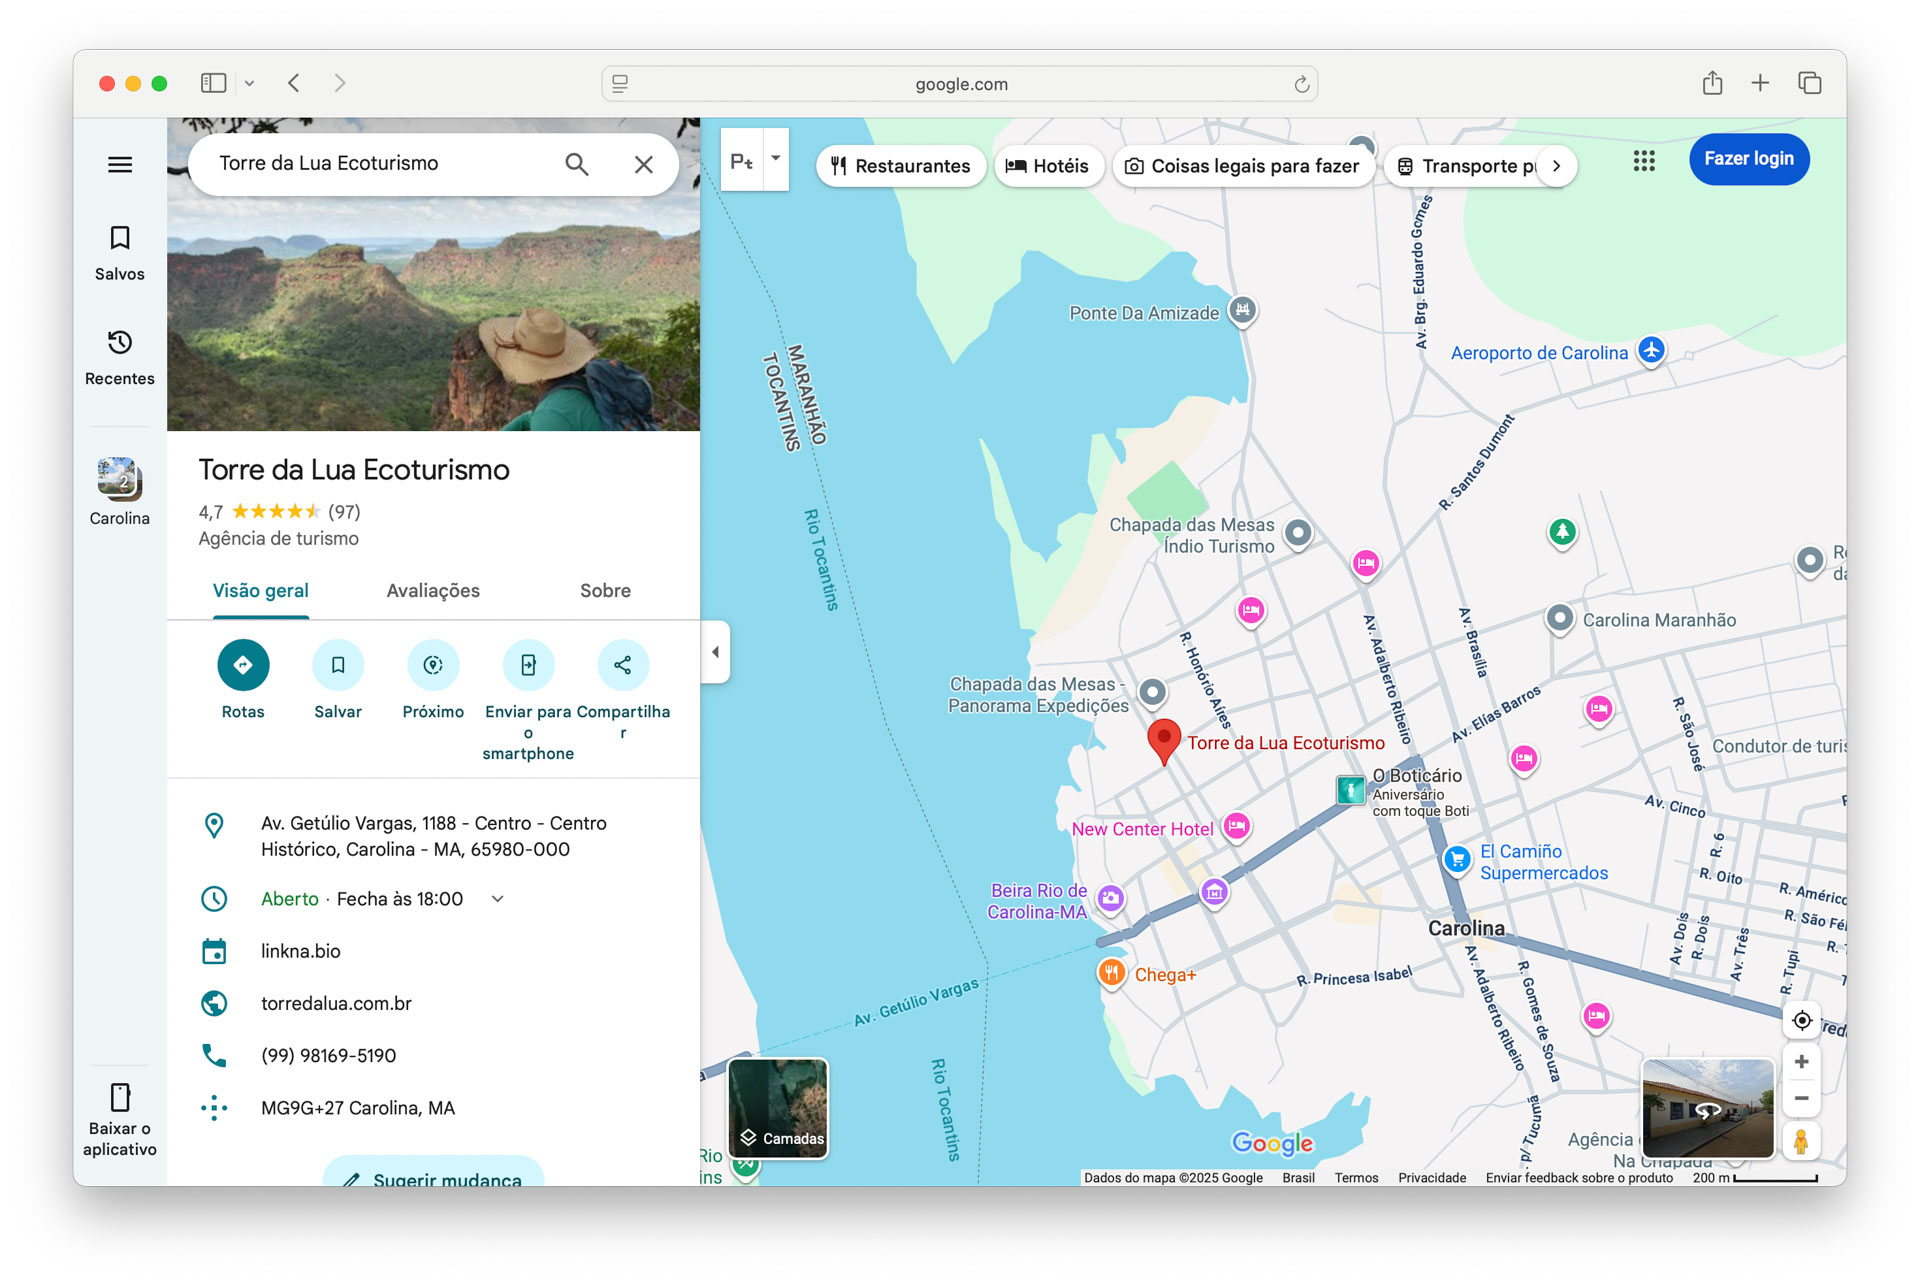Viewport: 1920px width, 1283px height.
Task: Click the my location target icon
Action: click(x=1801, y=1020)
